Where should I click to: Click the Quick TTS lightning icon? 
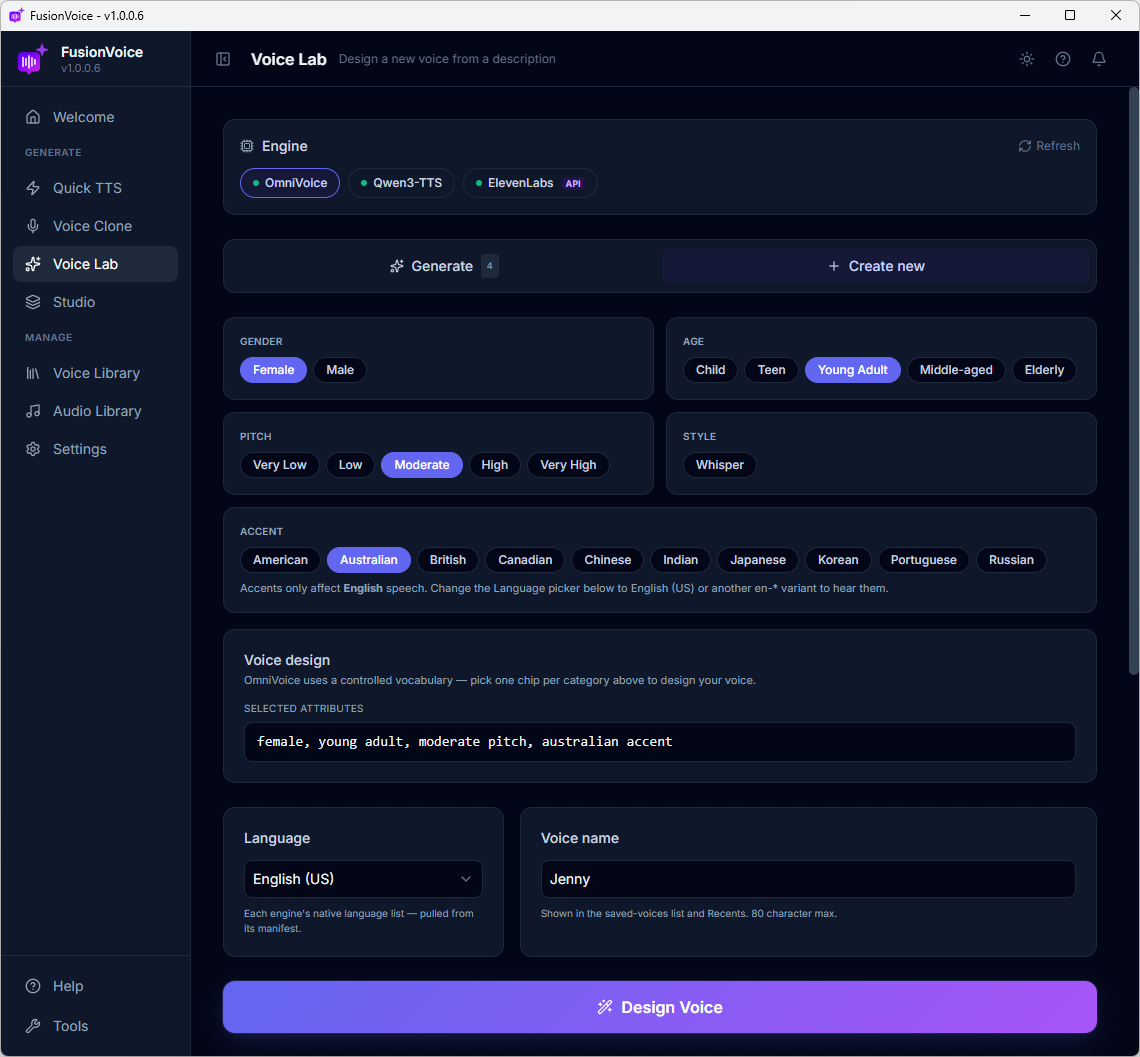click(33, 188)
